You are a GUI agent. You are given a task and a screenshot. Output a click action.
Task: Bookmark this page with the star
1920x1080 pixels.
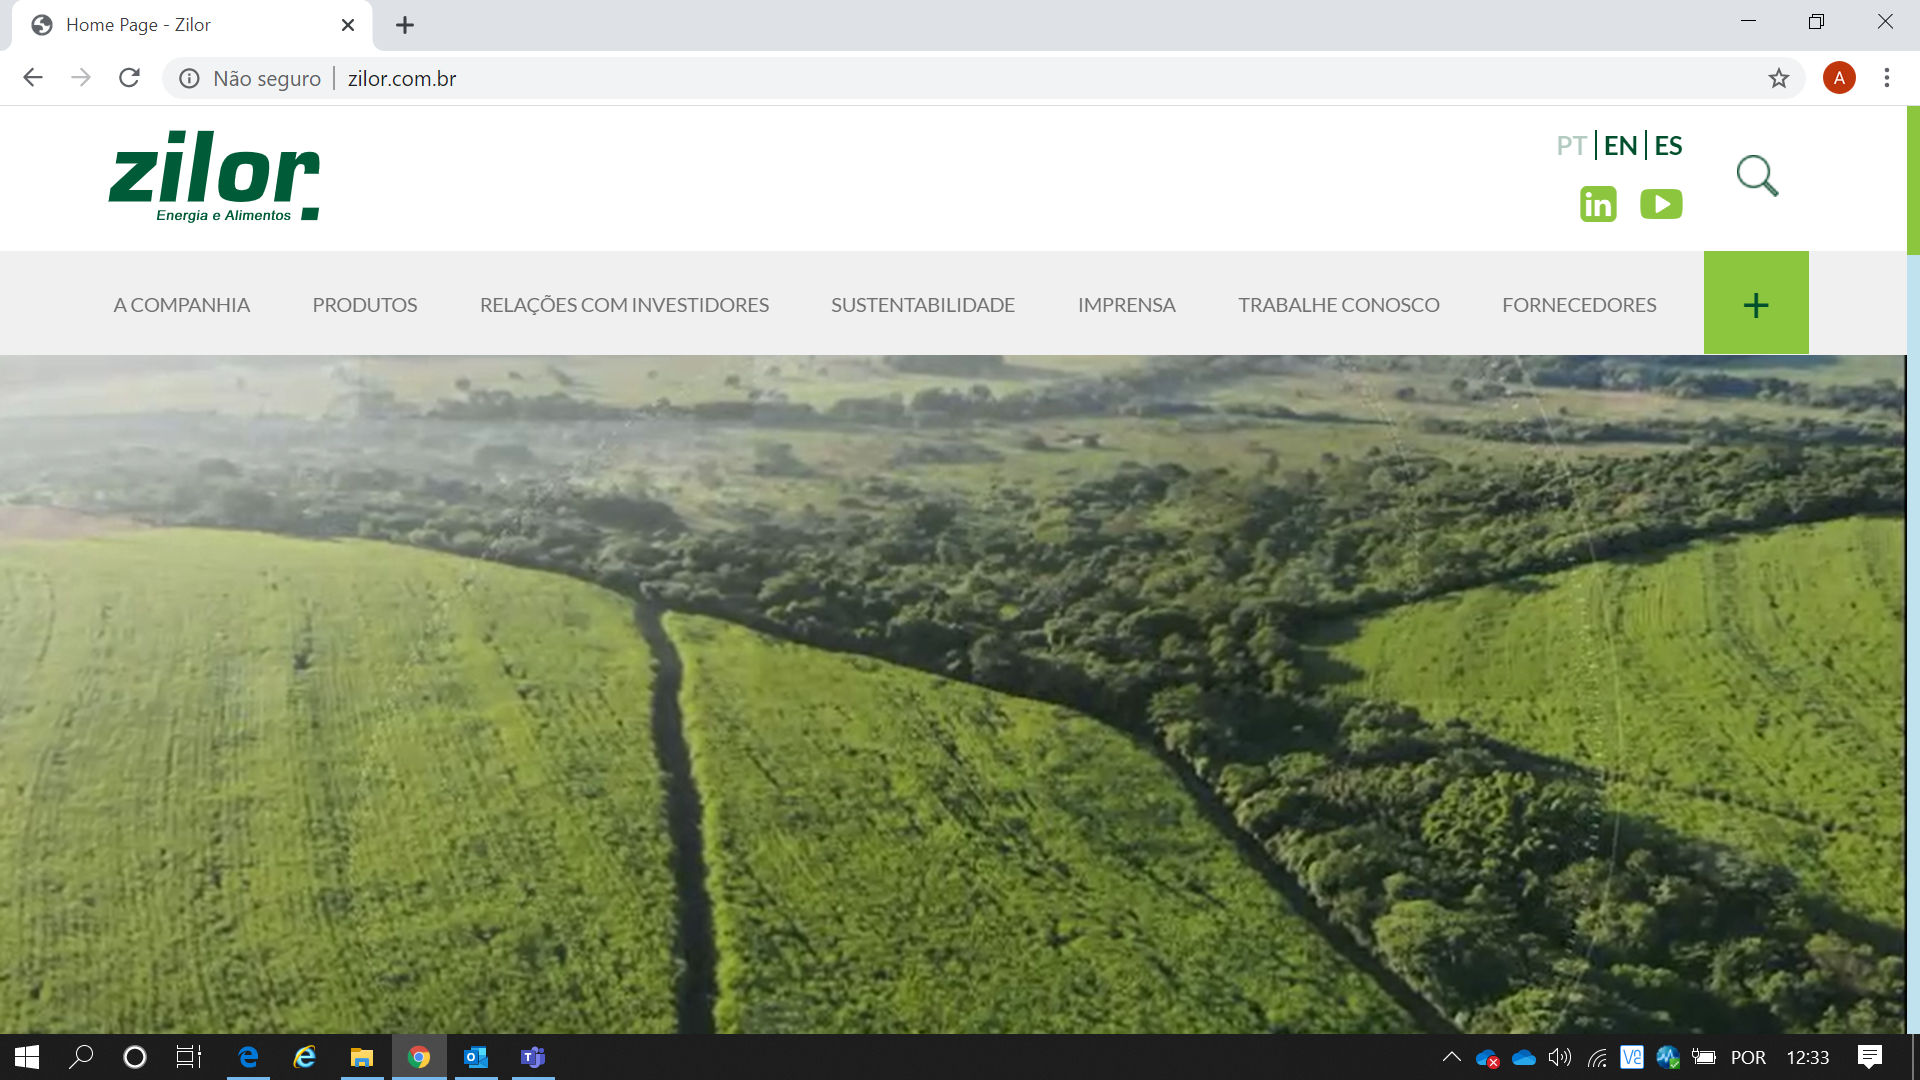click(1778, 78)
